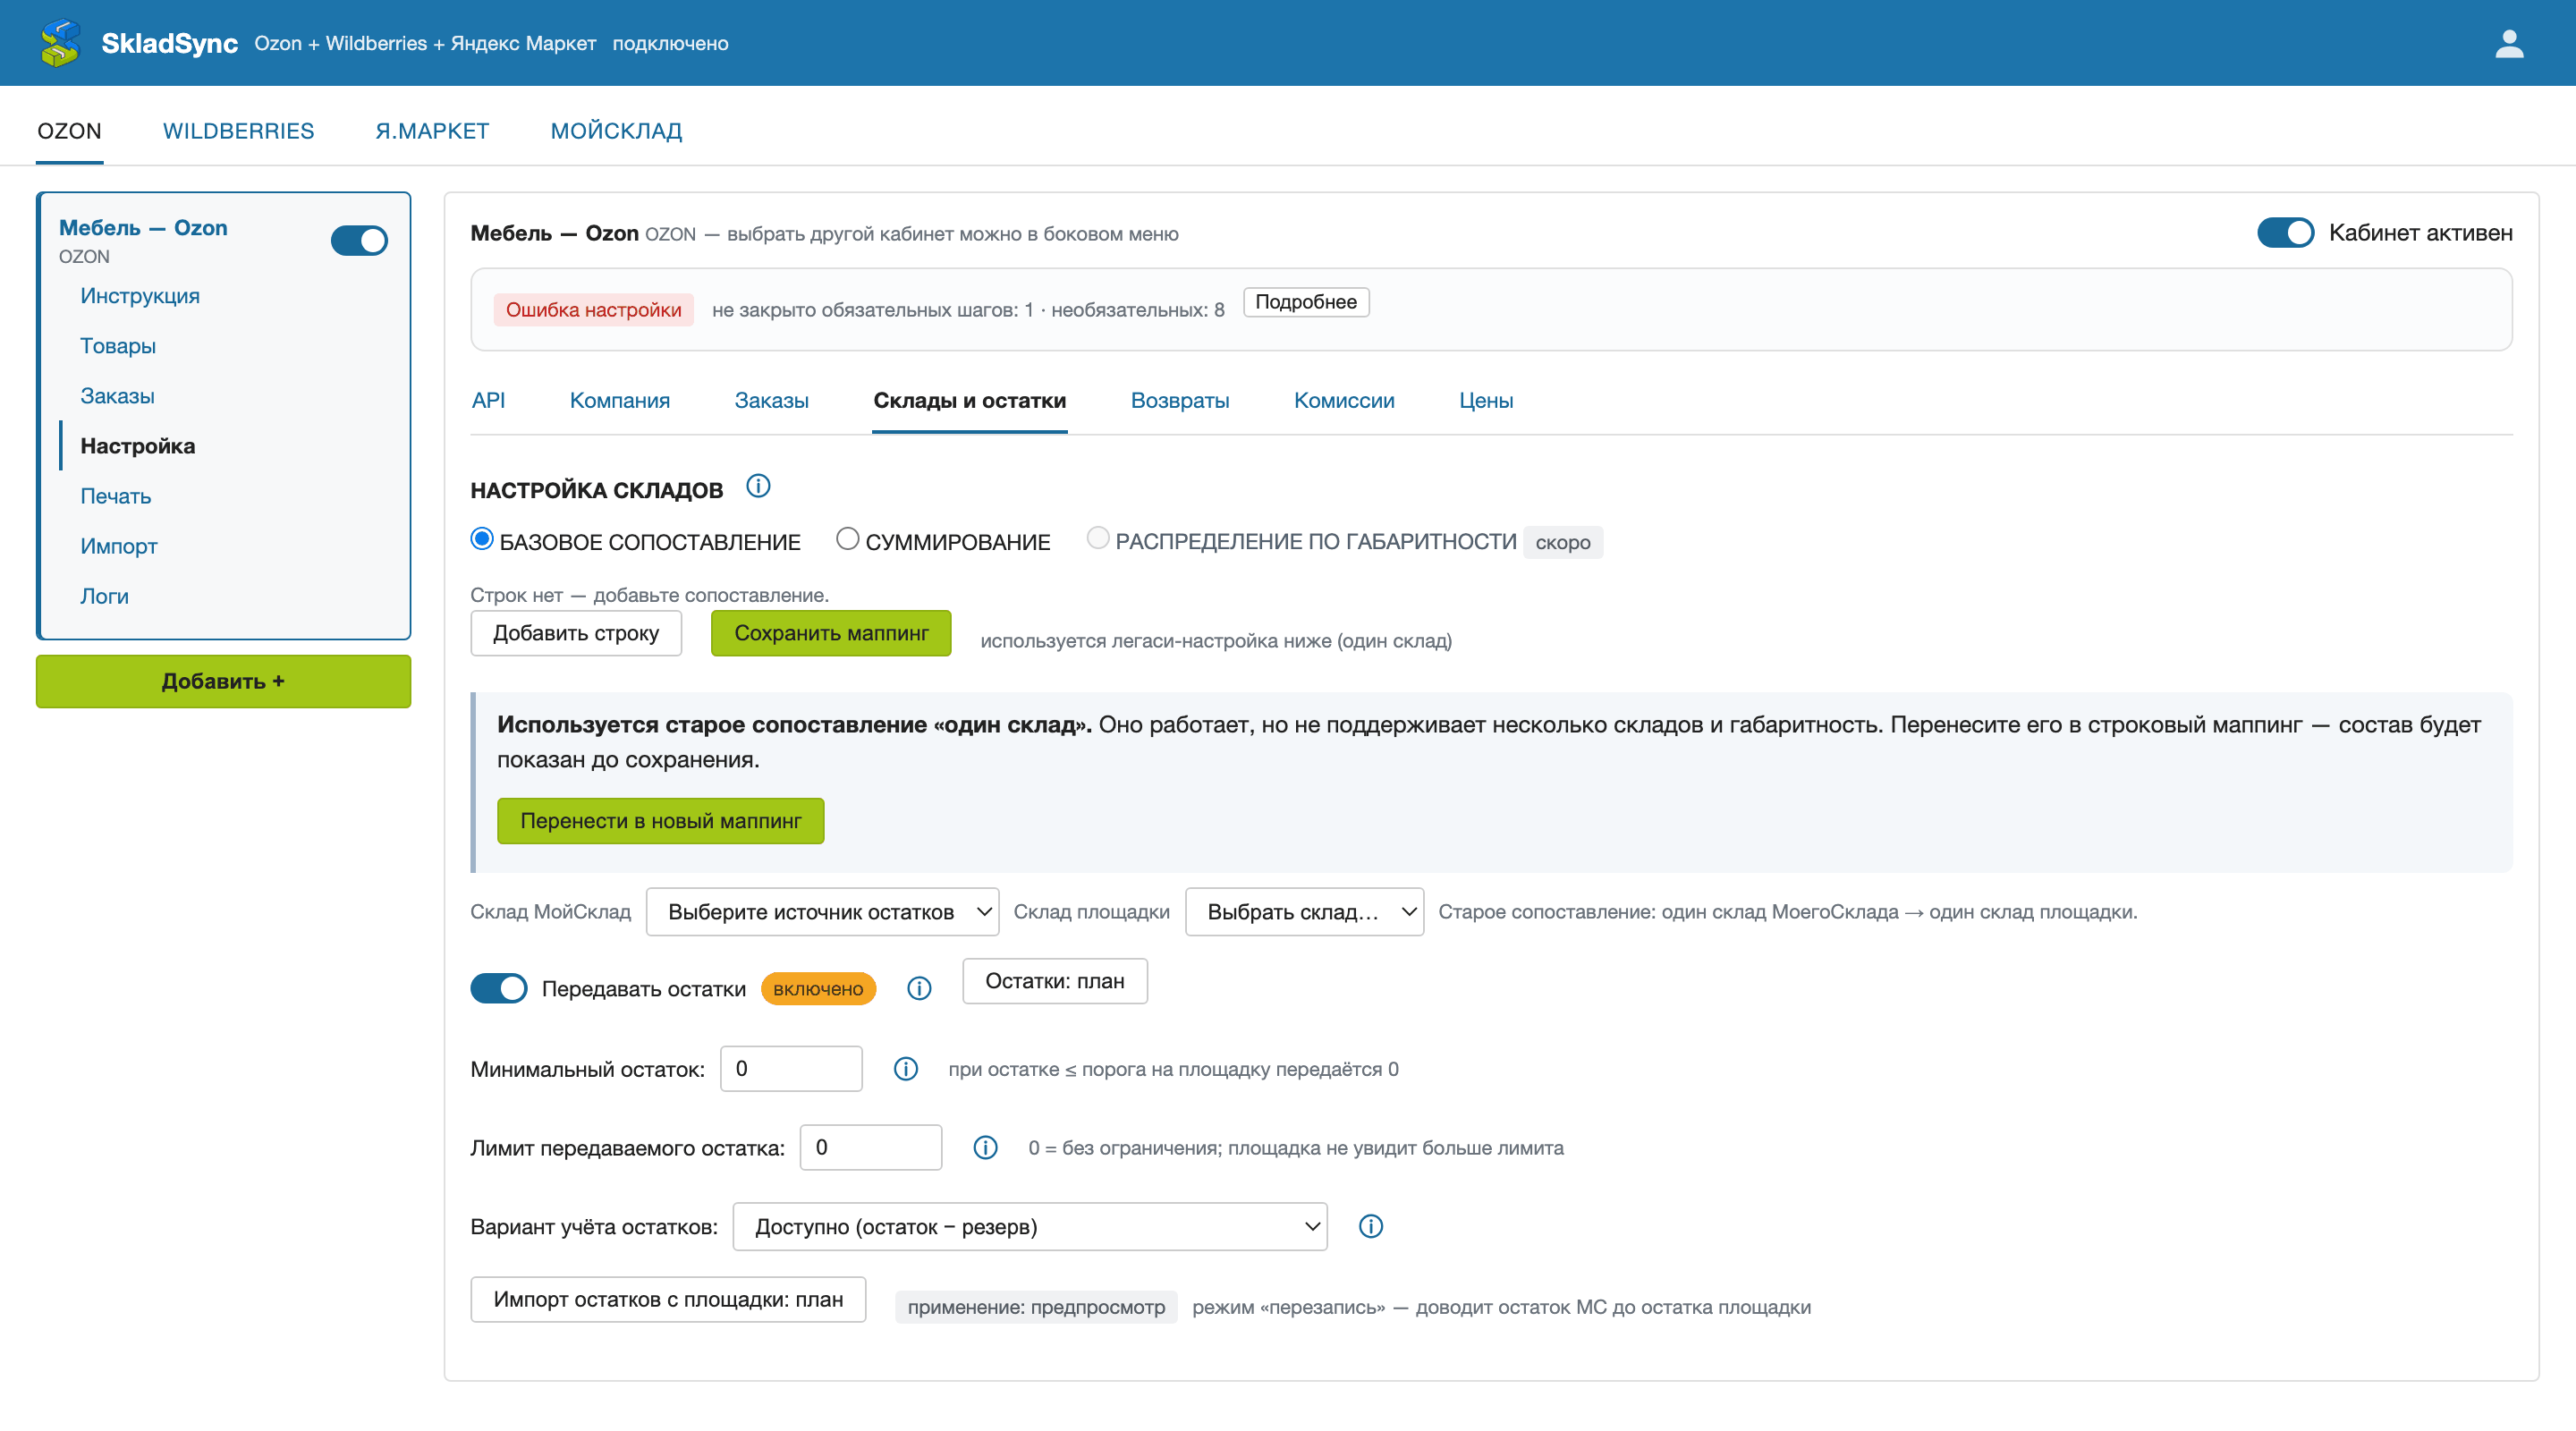Open Инструкция in the sidebar

[140, 296]
